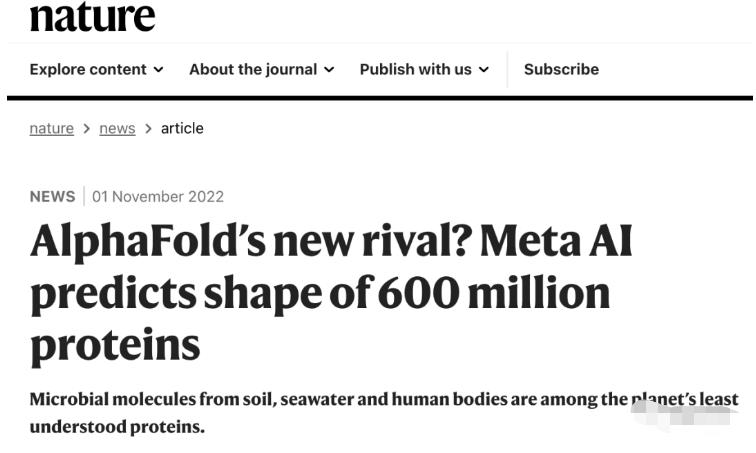Expand the Explore content chevron
The height and width of the screenshot is (453, 756).
point(158,70)
